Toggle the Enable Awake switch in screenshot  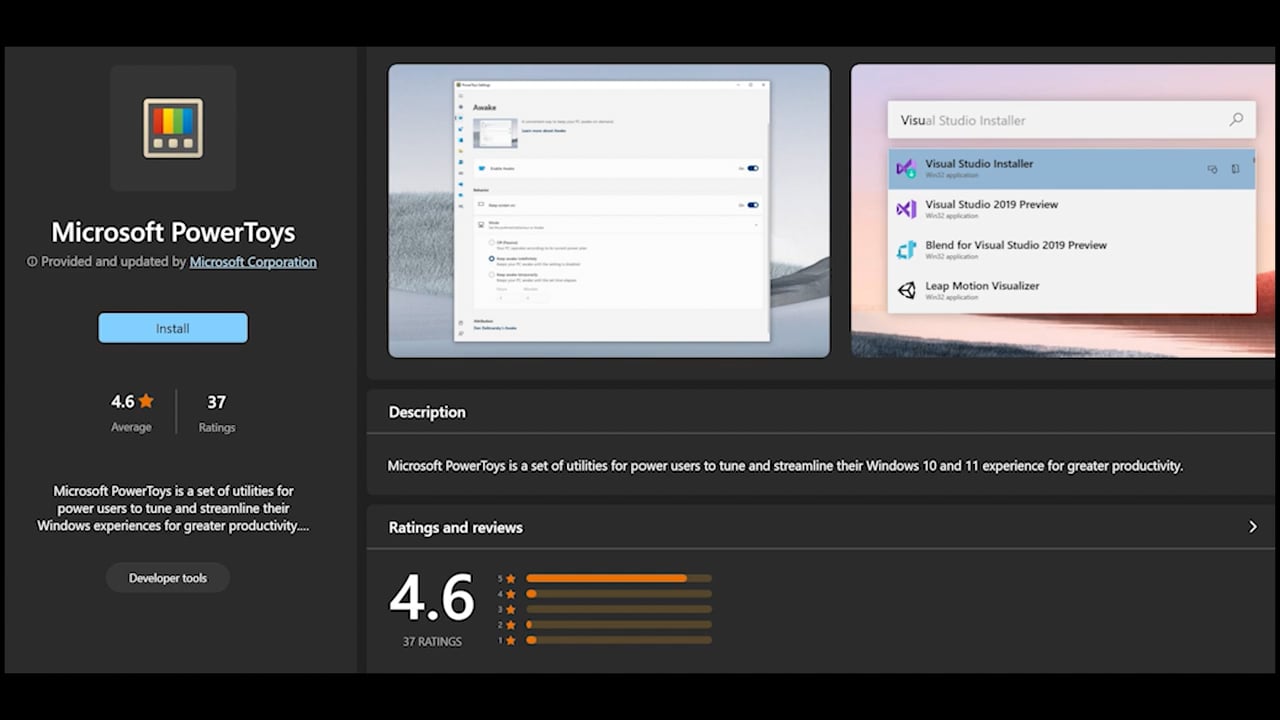click(753, 169)
